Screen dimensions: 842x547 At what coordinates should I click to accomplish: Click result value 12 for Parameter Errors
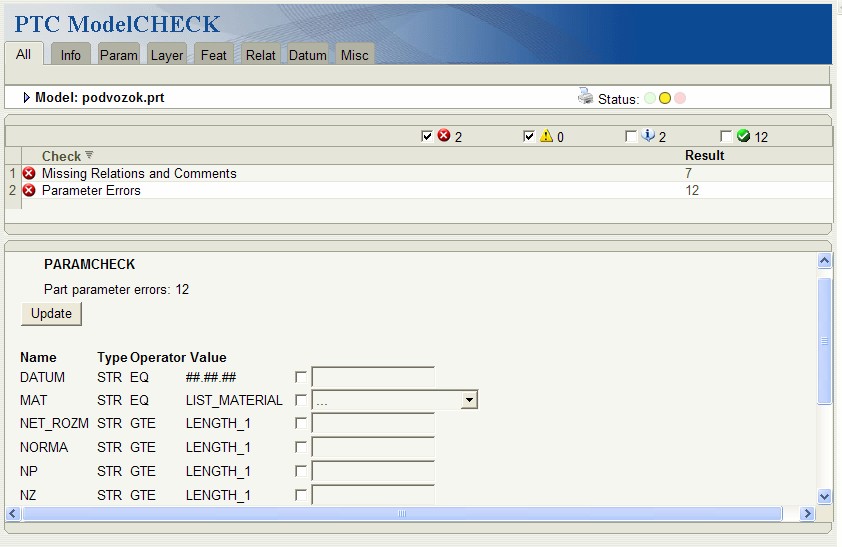[x=692, y=190]
